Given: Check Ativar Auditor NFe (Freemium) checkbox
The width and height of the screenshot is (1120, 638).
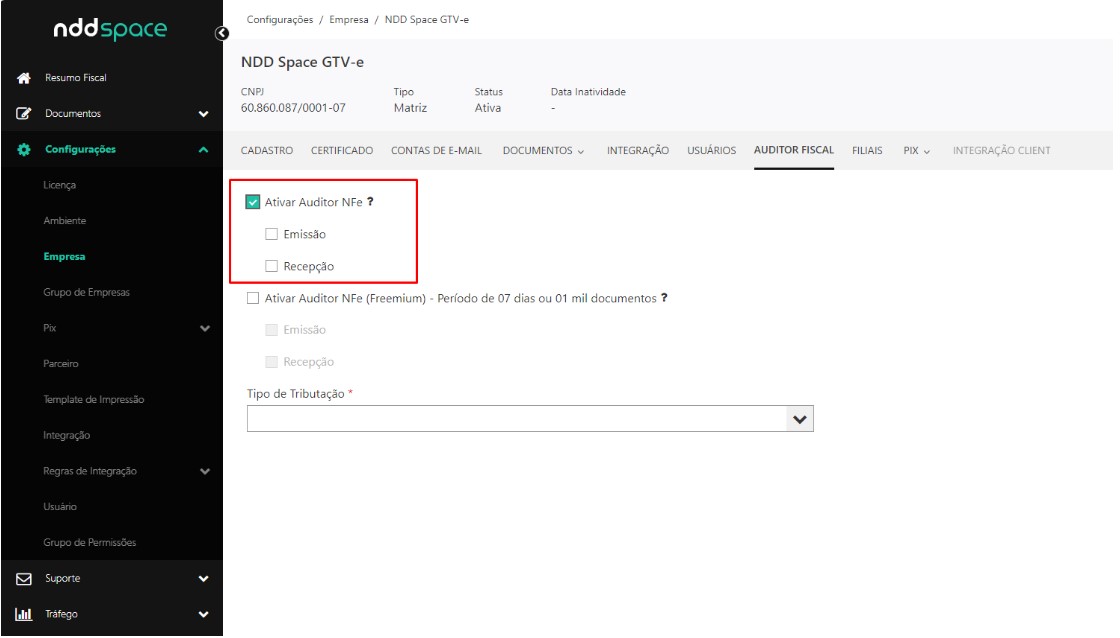Looking at the screenshot, I should pos(253,298).
